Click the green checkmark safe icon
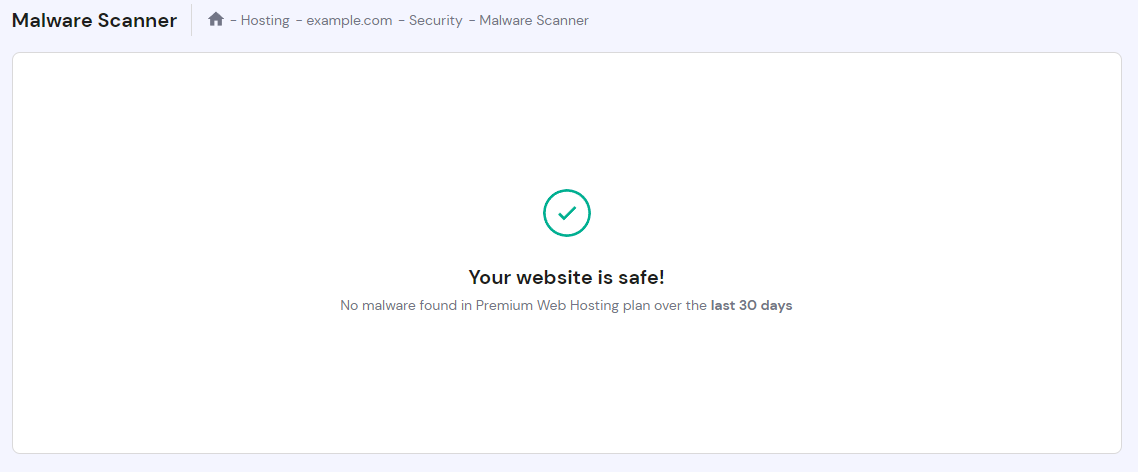This screenshot has width=1138, height=472. pos(567,213)
